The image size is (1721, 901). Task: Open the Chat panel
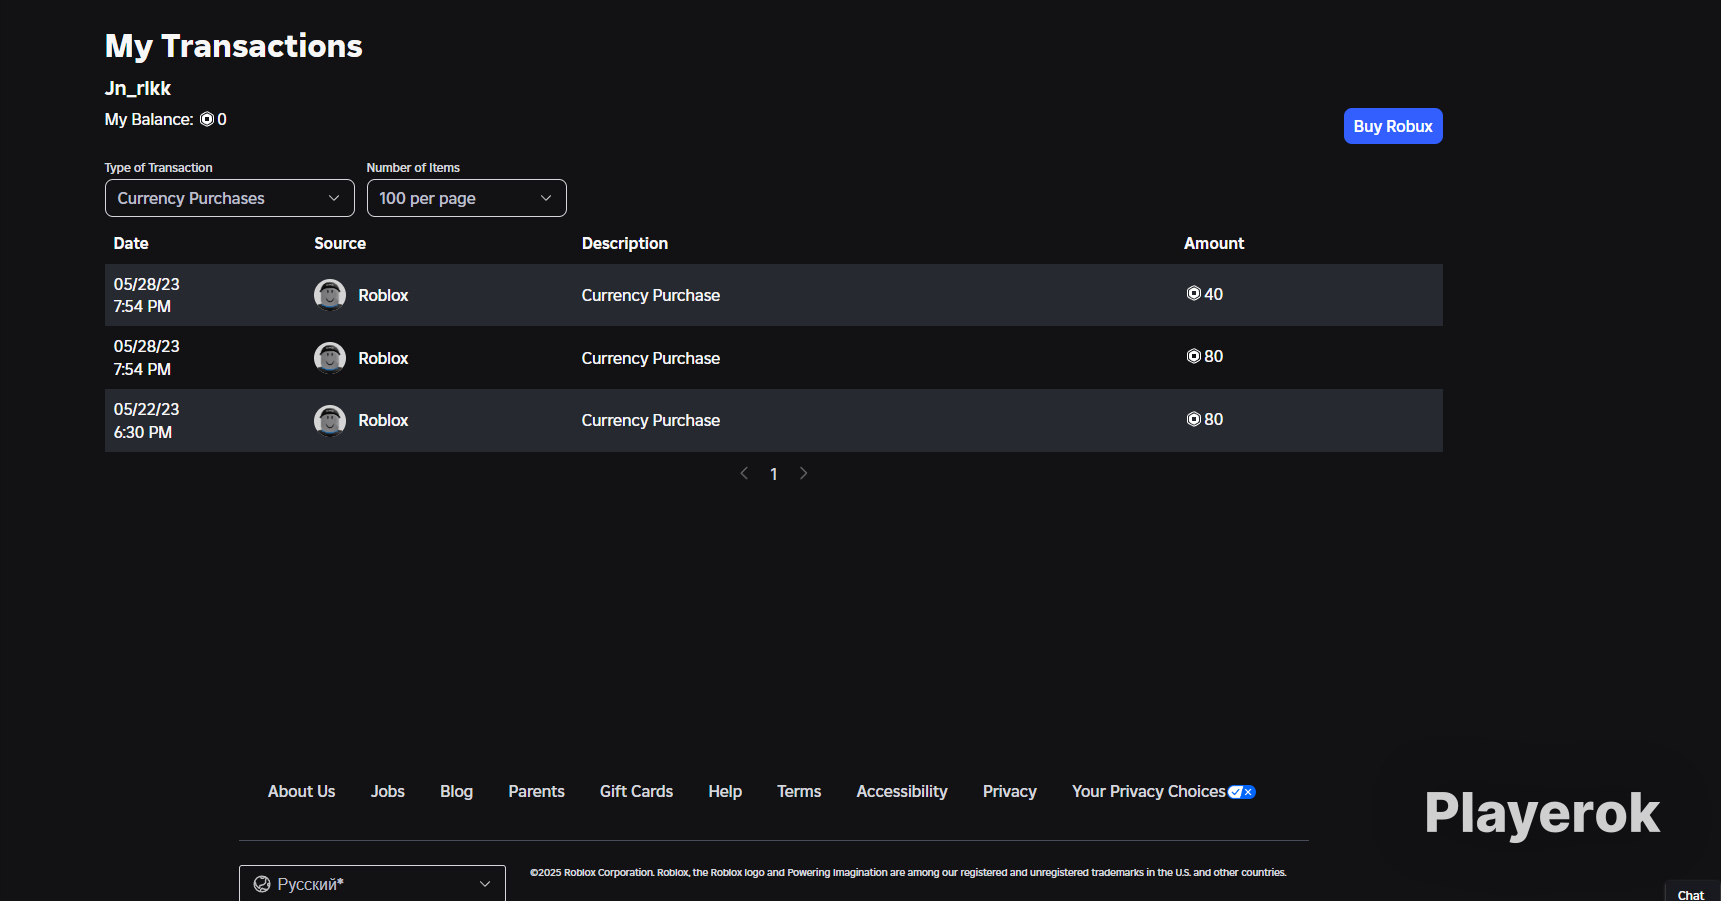[1691, 894]
